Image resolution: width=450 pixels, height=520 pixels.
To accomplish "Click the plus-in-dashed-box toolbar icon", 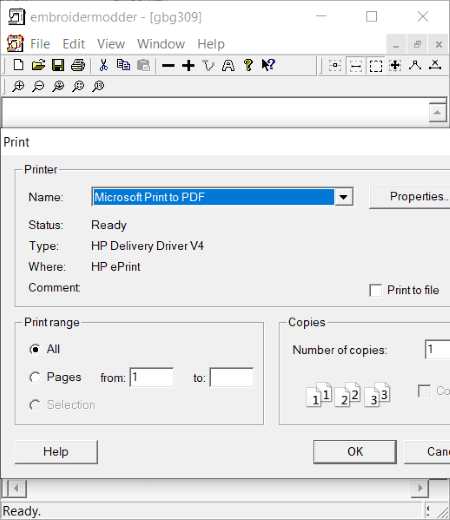I will 395,65.
